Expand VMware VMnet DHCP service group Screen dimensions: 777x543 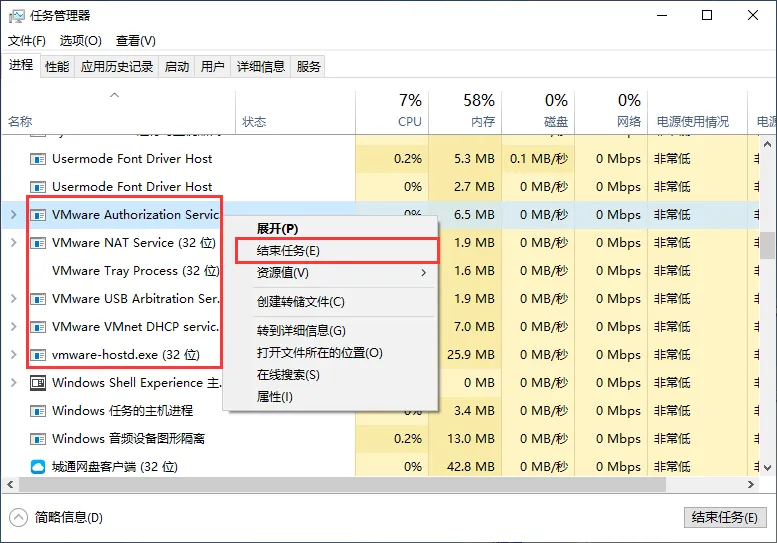tap(14, 326)
